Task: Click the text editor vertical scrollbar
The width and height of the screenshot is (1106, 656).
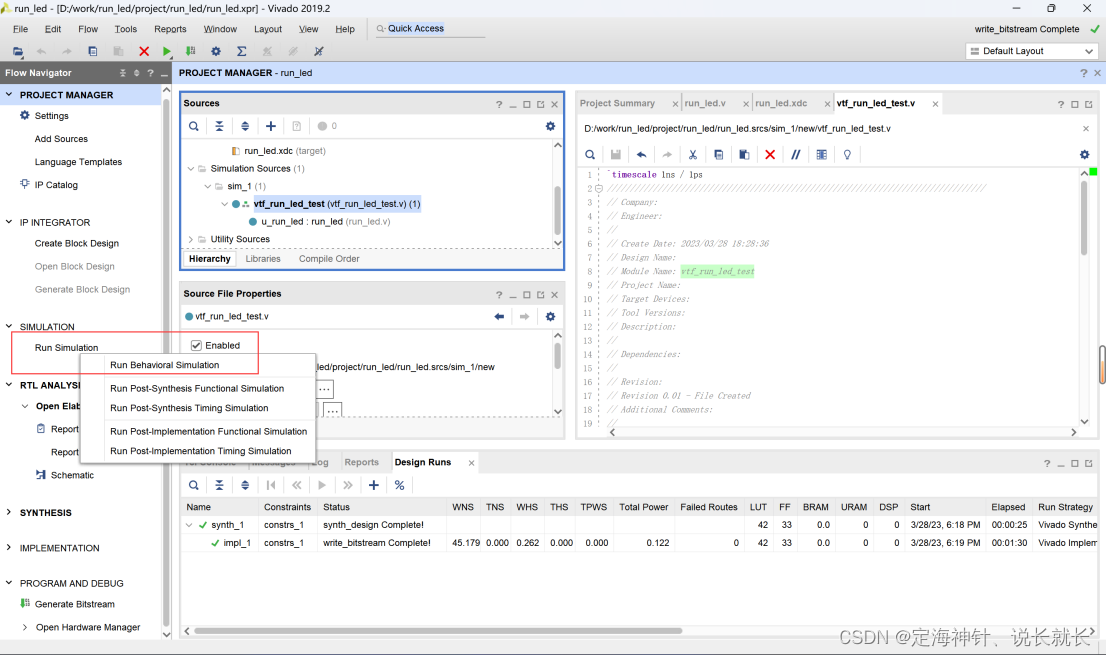Action: (1084, 217)
